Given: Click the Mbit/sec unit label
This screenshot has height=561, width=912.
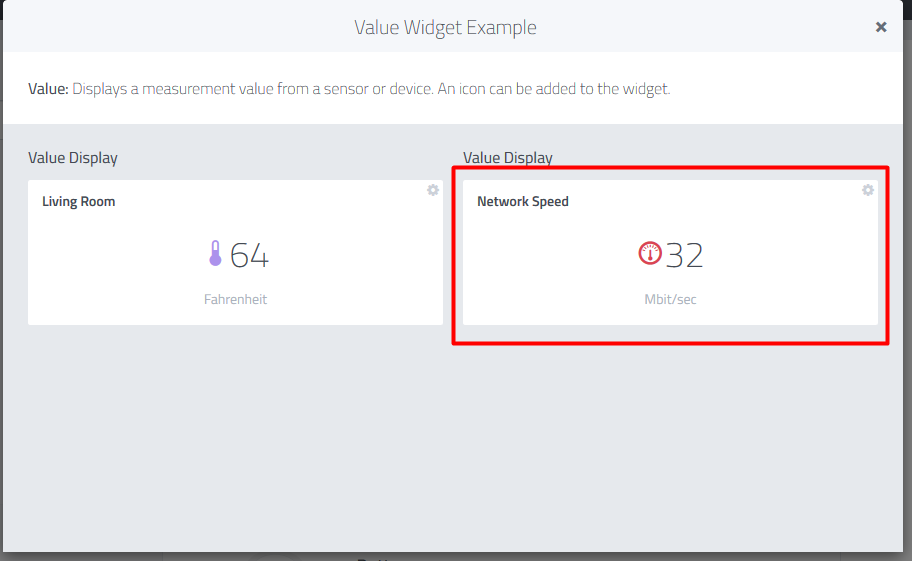Looking at the screenshot, I should point(670,299).
